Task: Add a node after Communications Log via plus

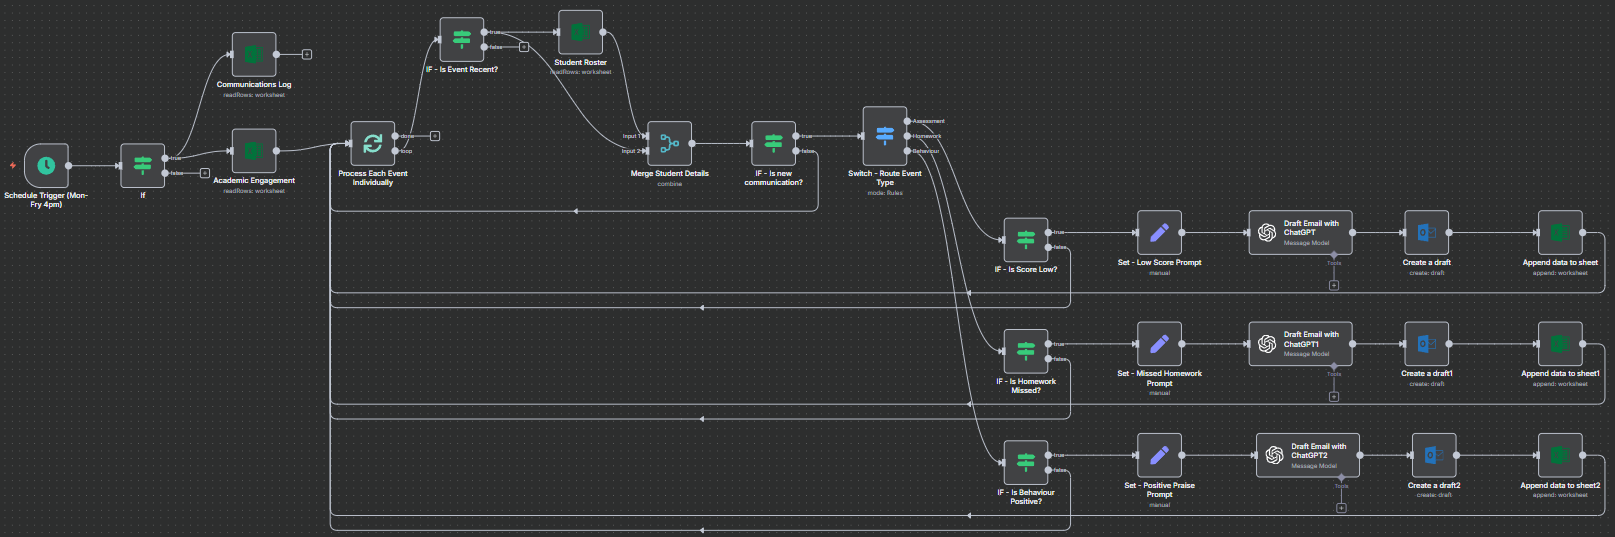Action: tap(307, 54)
